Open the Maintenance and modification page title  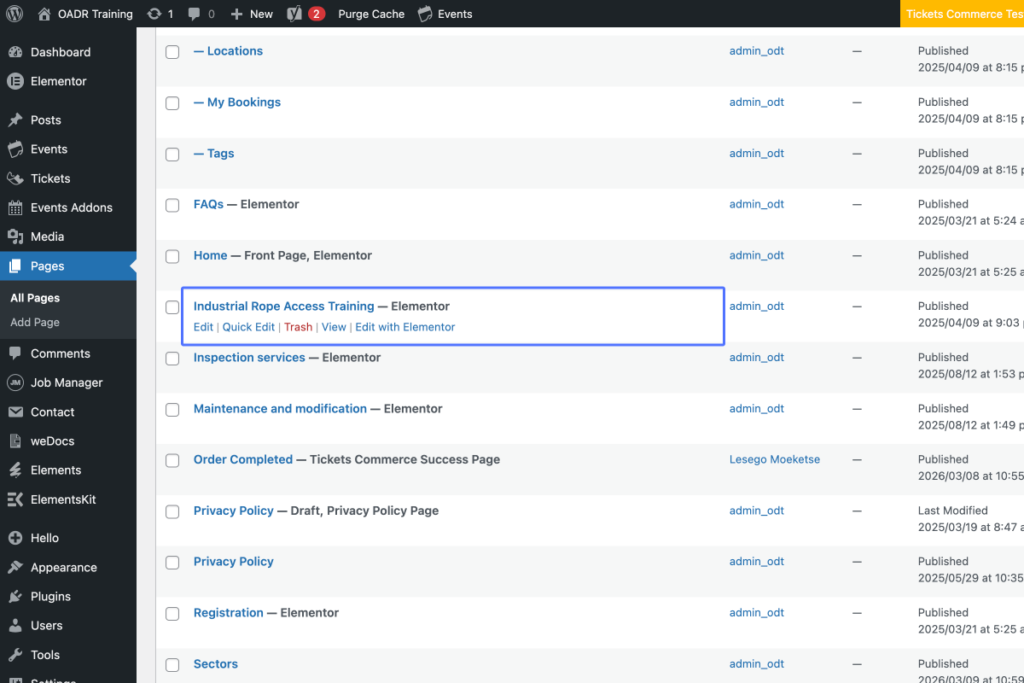280,409
